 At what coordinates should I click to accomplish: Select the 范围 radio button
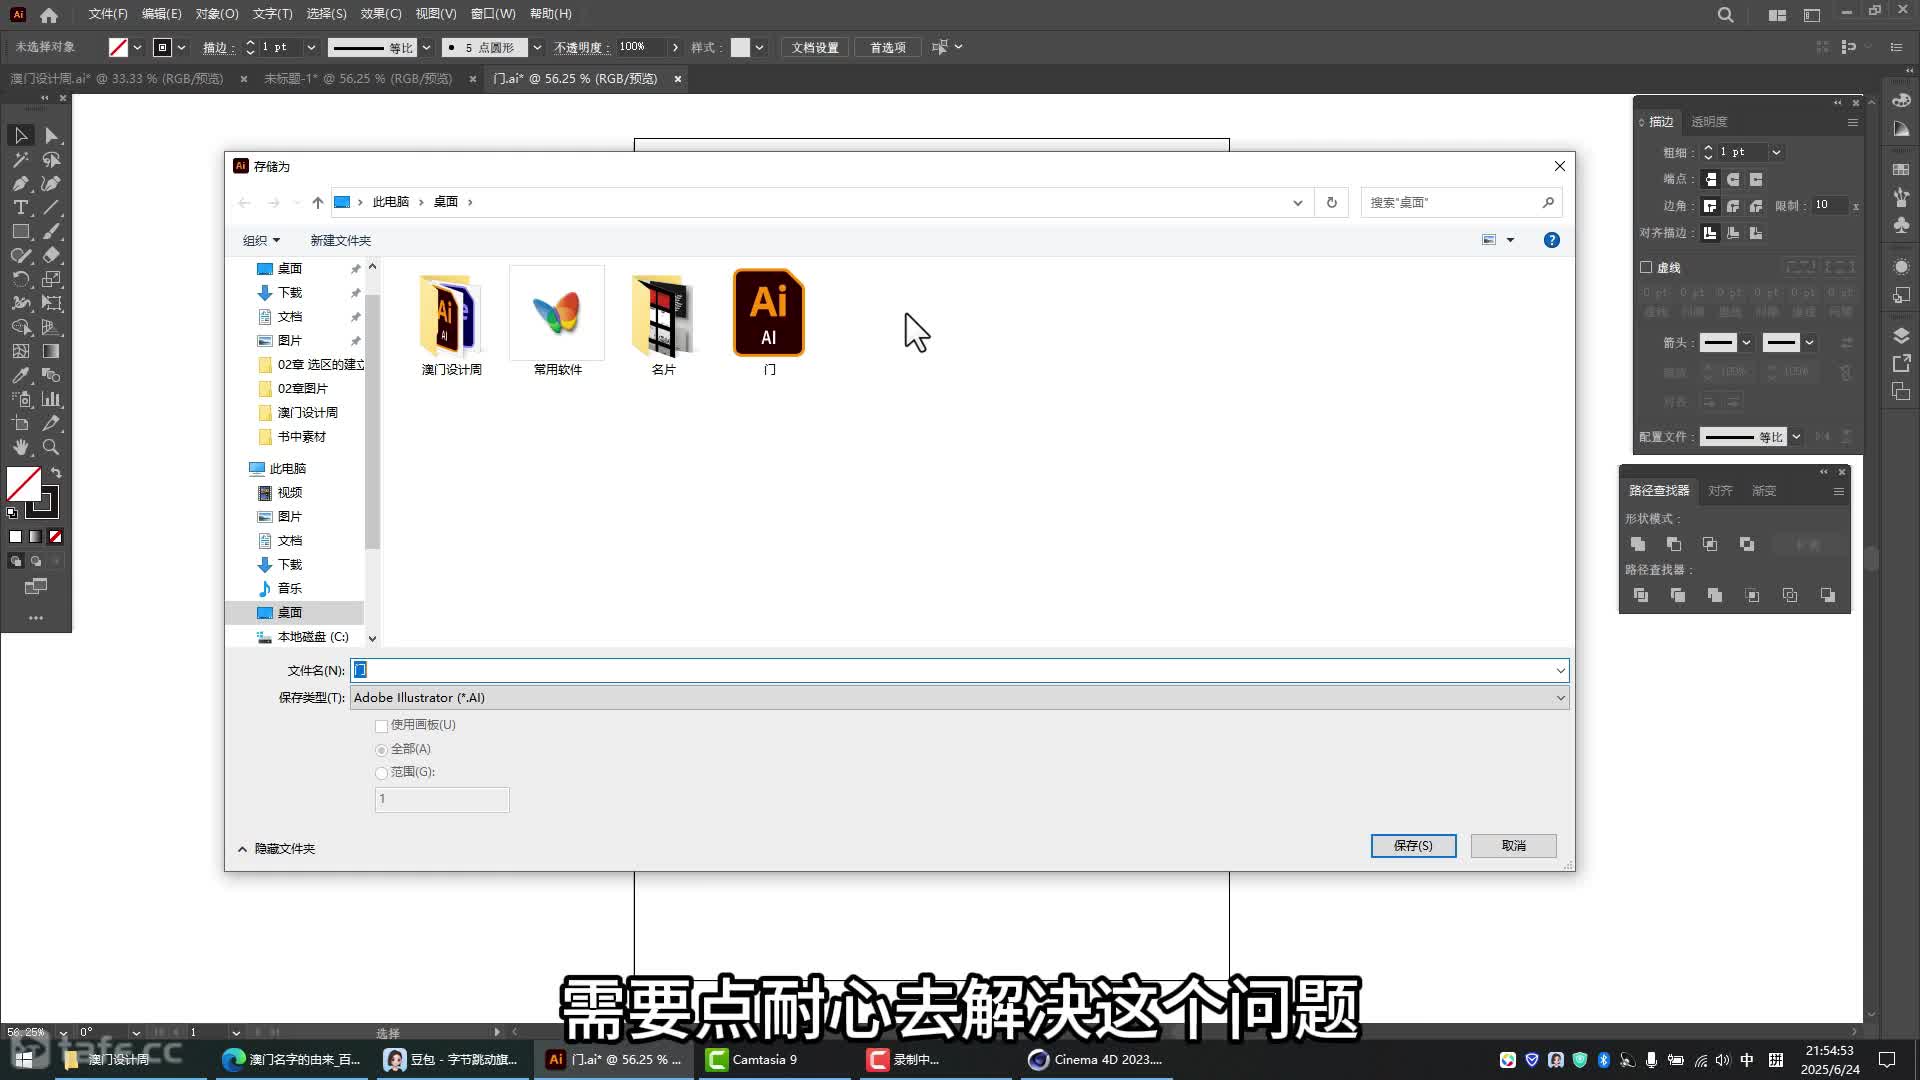[381, 772]
